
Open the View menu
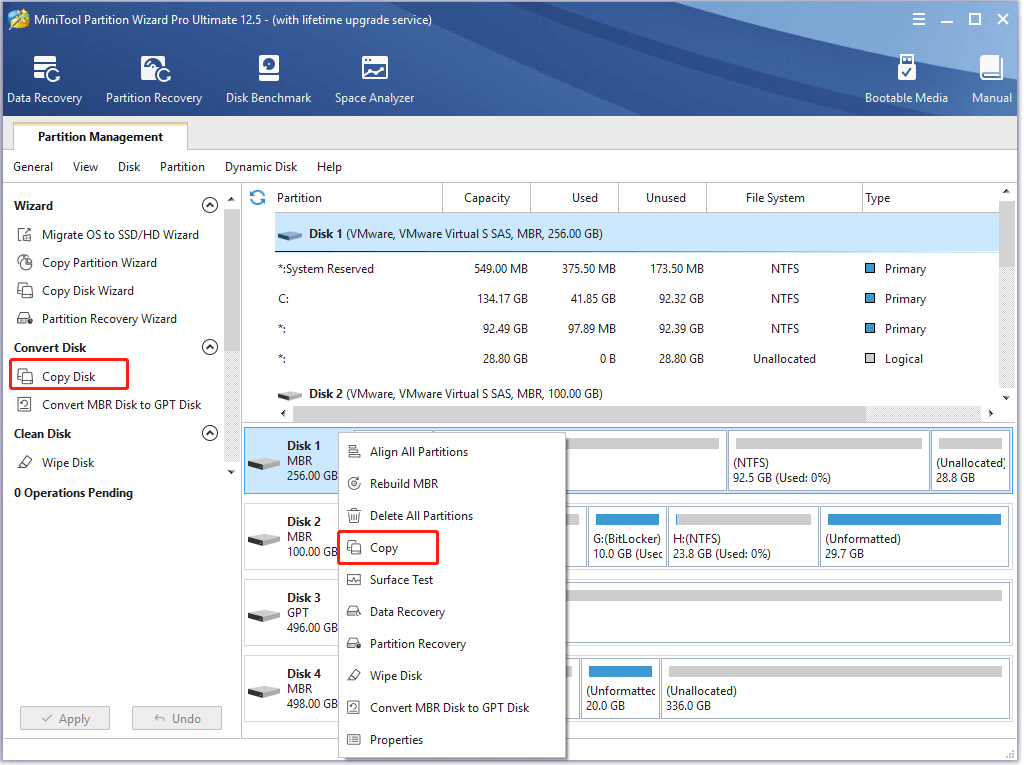pyautogui.click(x=86, y=167)
